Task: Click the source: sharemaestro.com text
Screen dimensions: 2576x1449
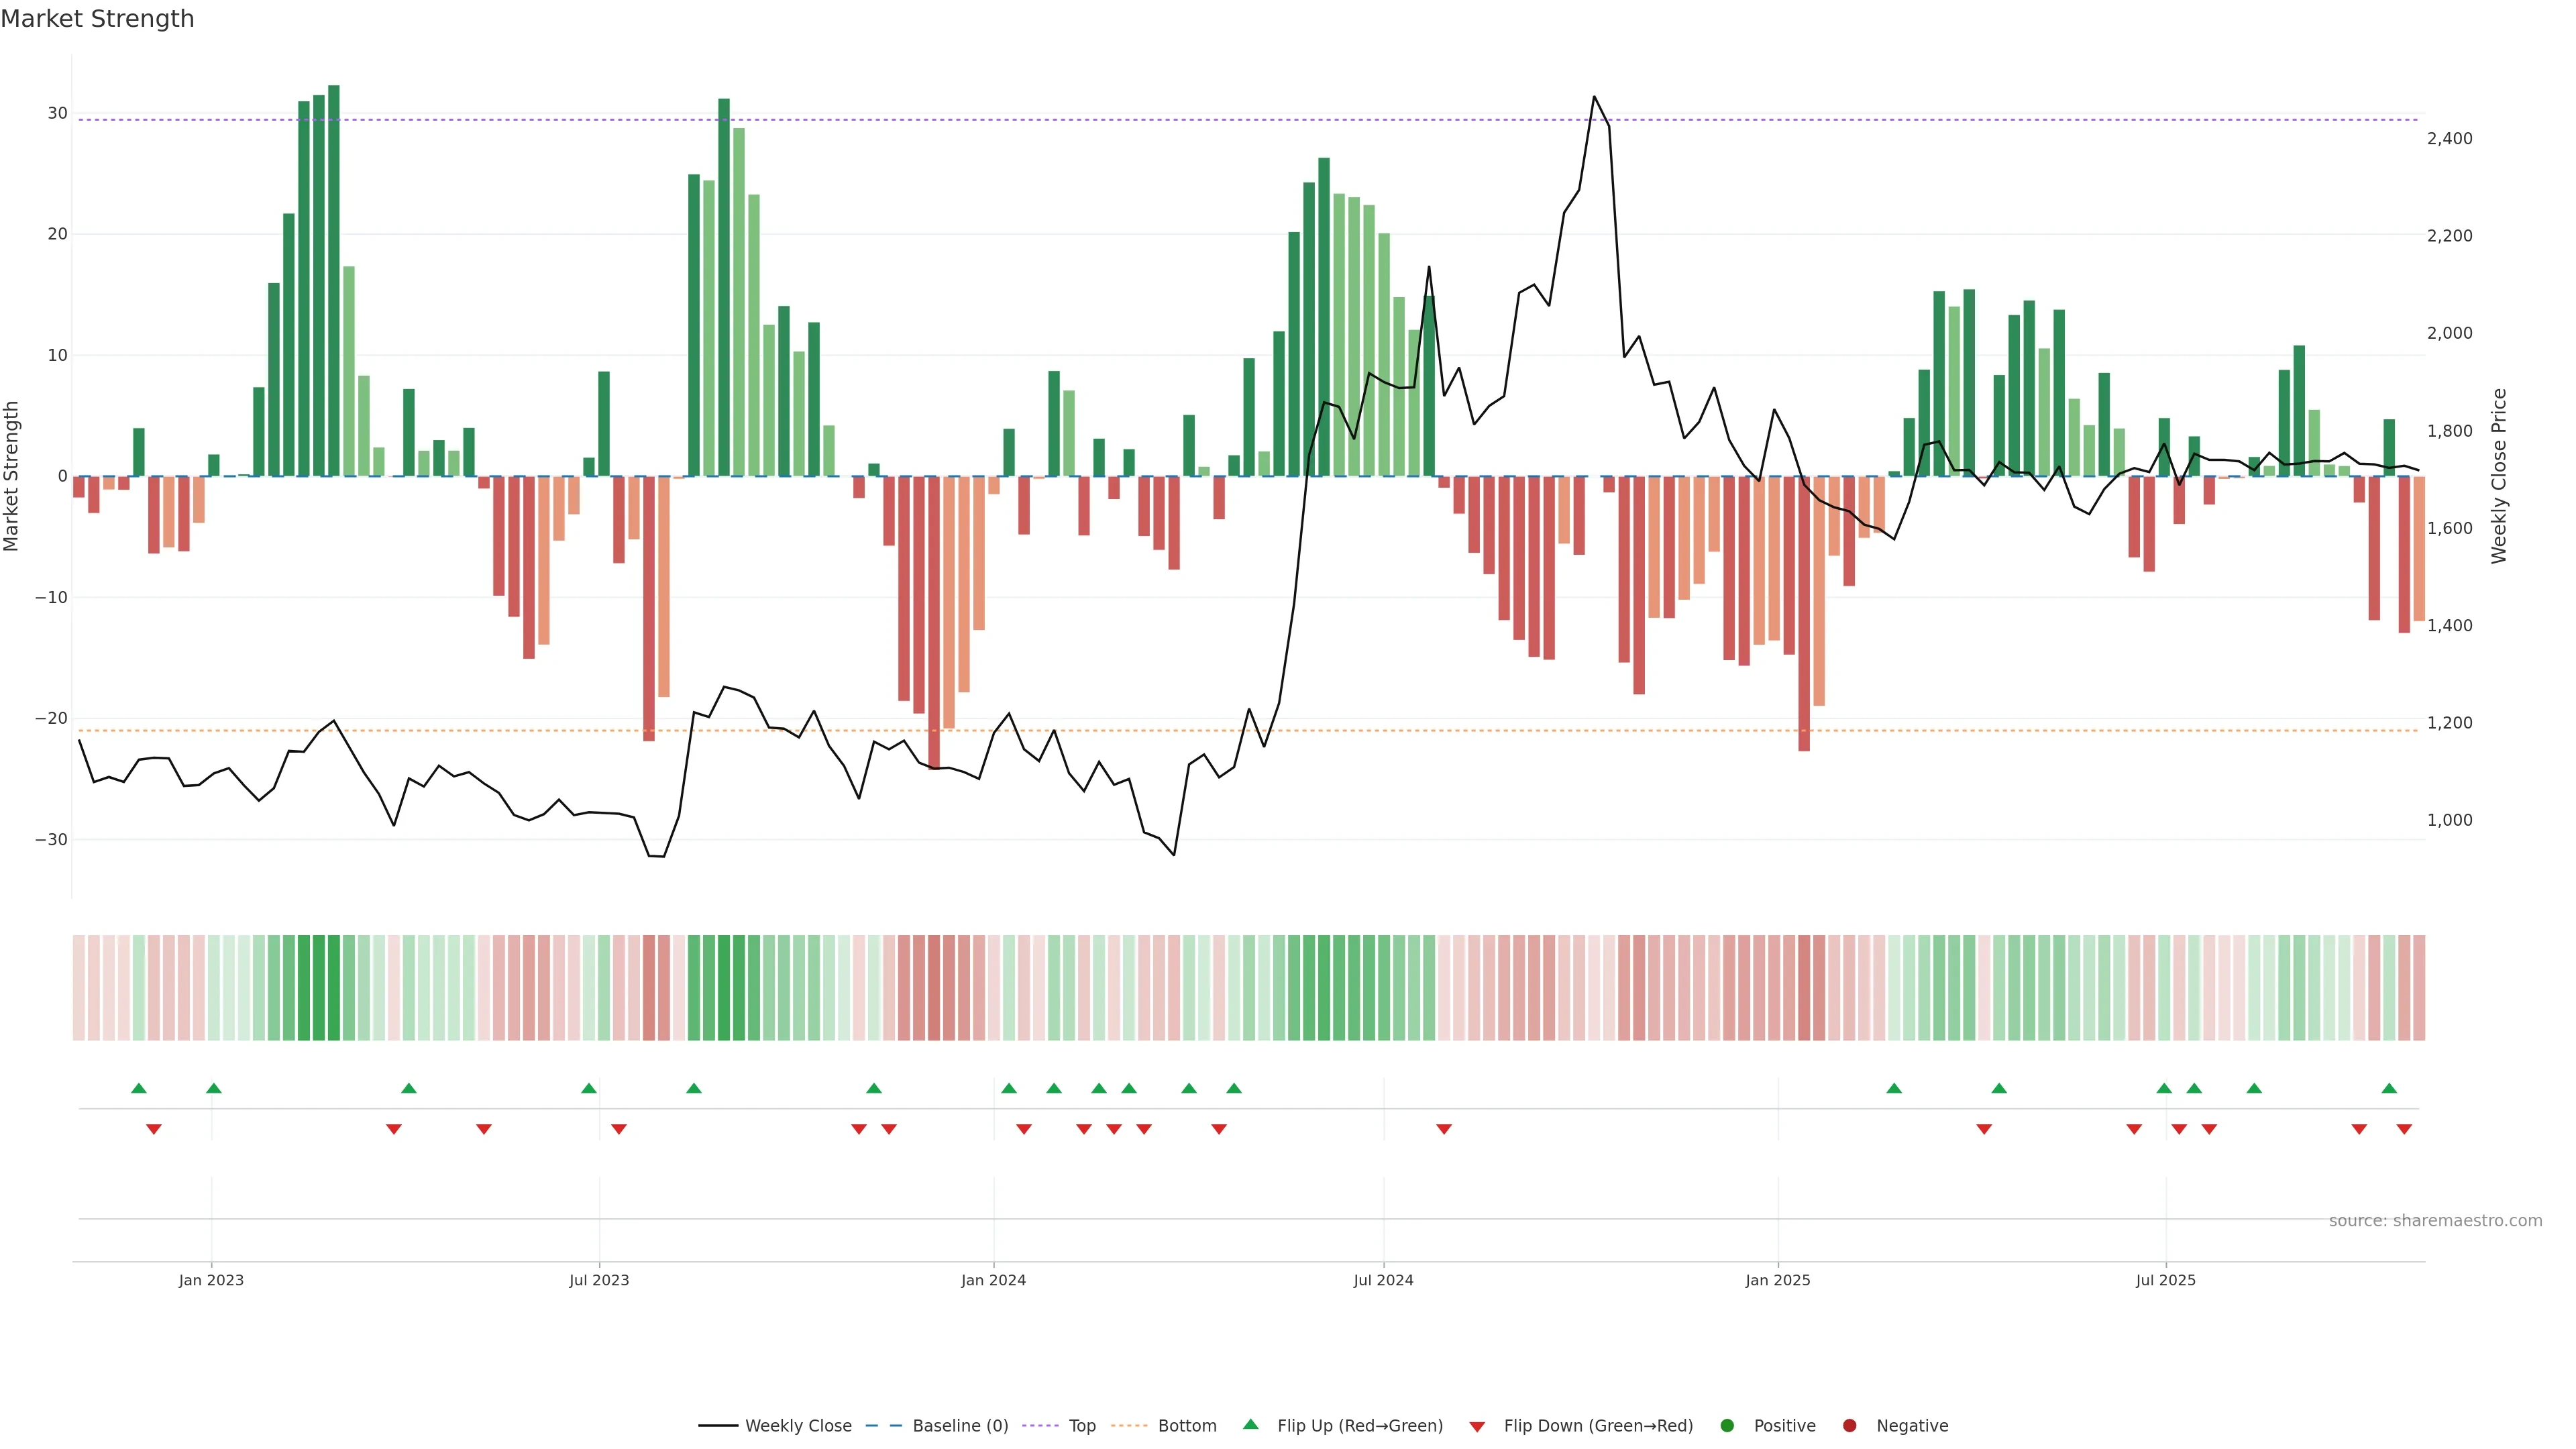Action: click(x=2435, y=1220)
